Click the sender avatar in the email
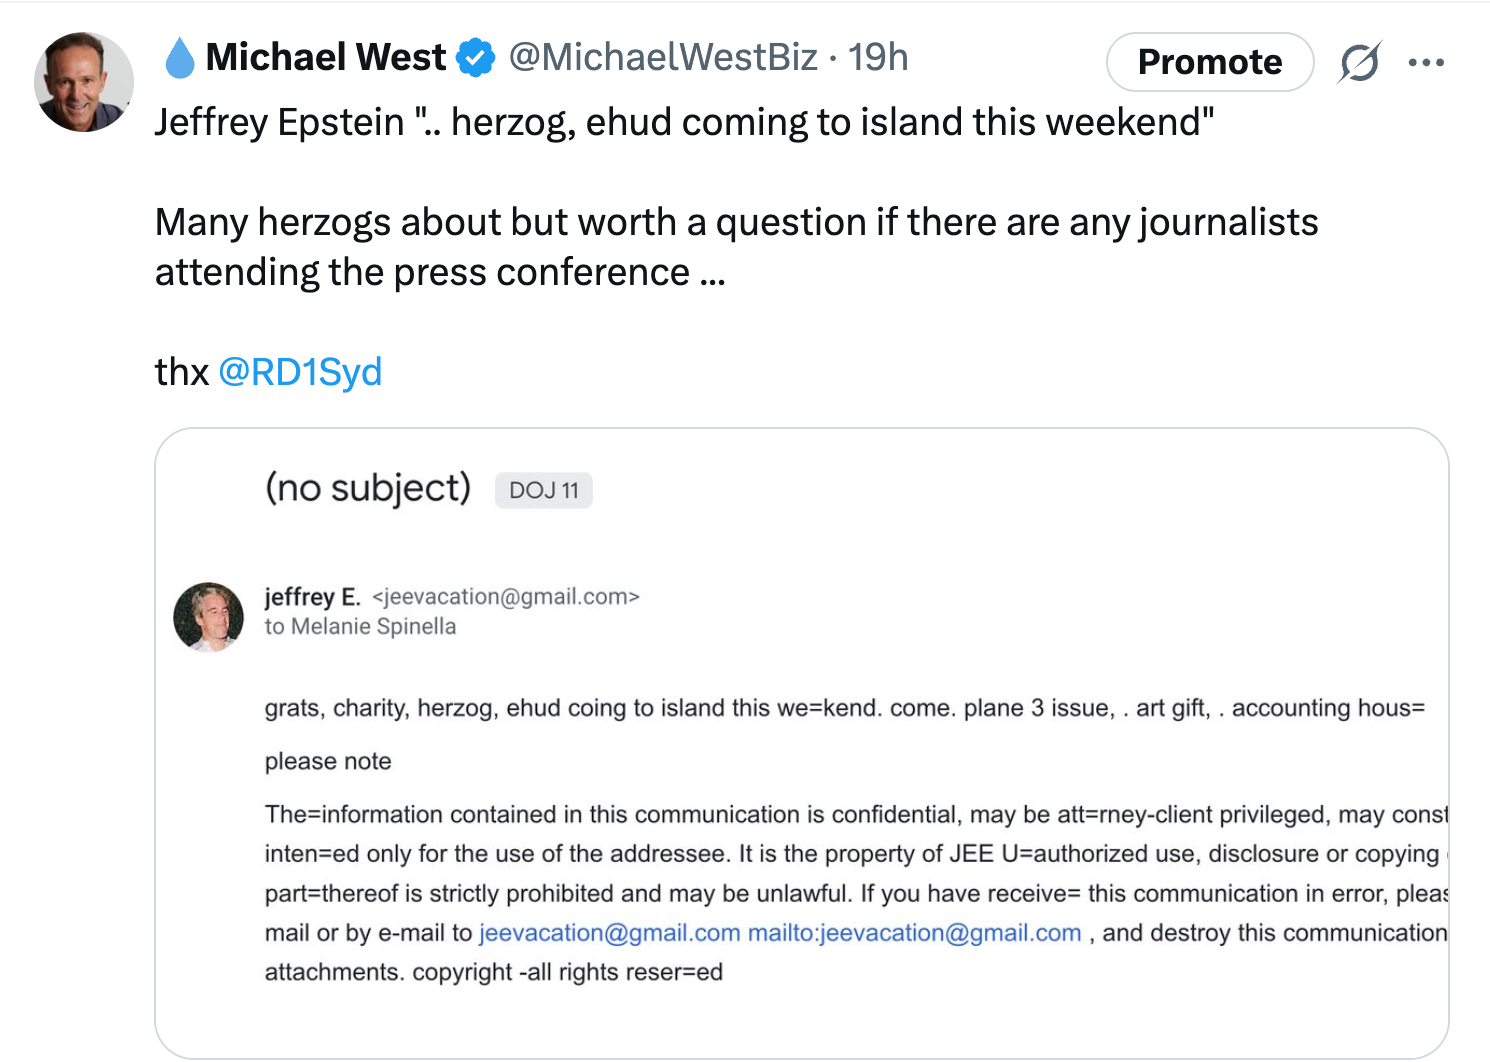Screen dimensions: 1490x1062 click(x=208, y=616)
